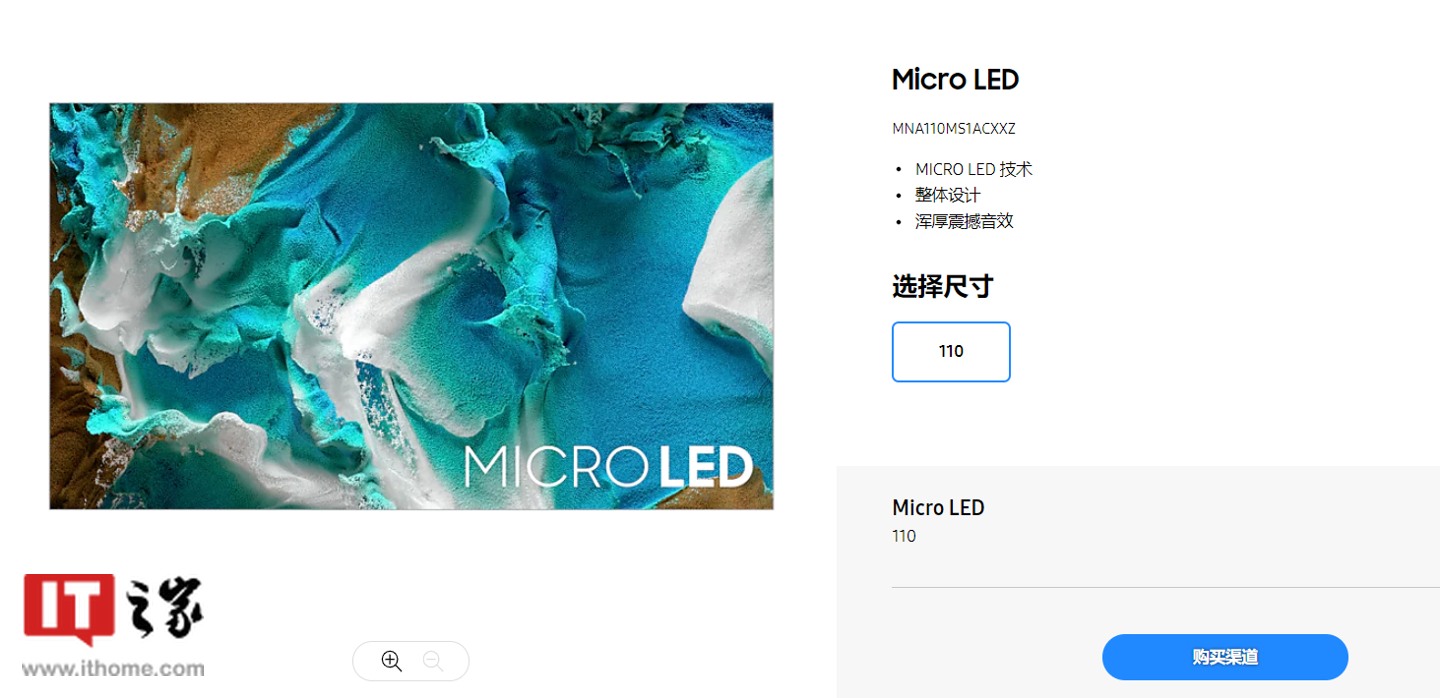Select the 110 size option
Screen dimensions: 1440x698
951,352
